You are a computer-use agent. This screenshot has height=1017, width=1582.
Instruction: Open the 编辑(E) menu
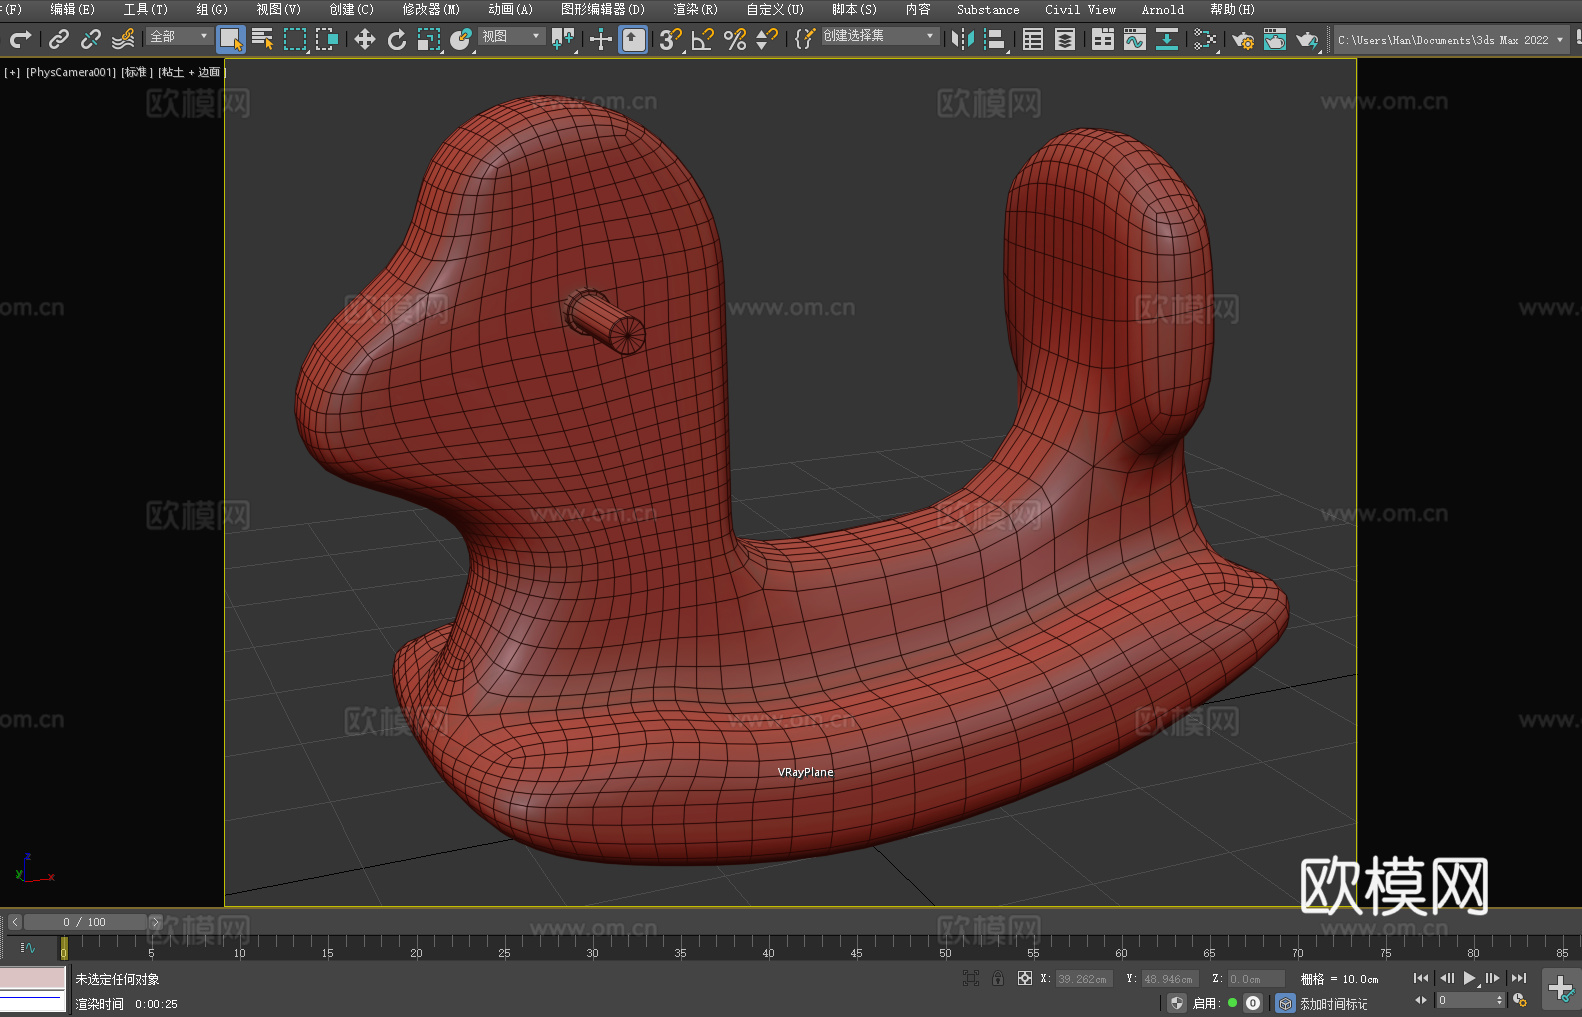(72, 9)
